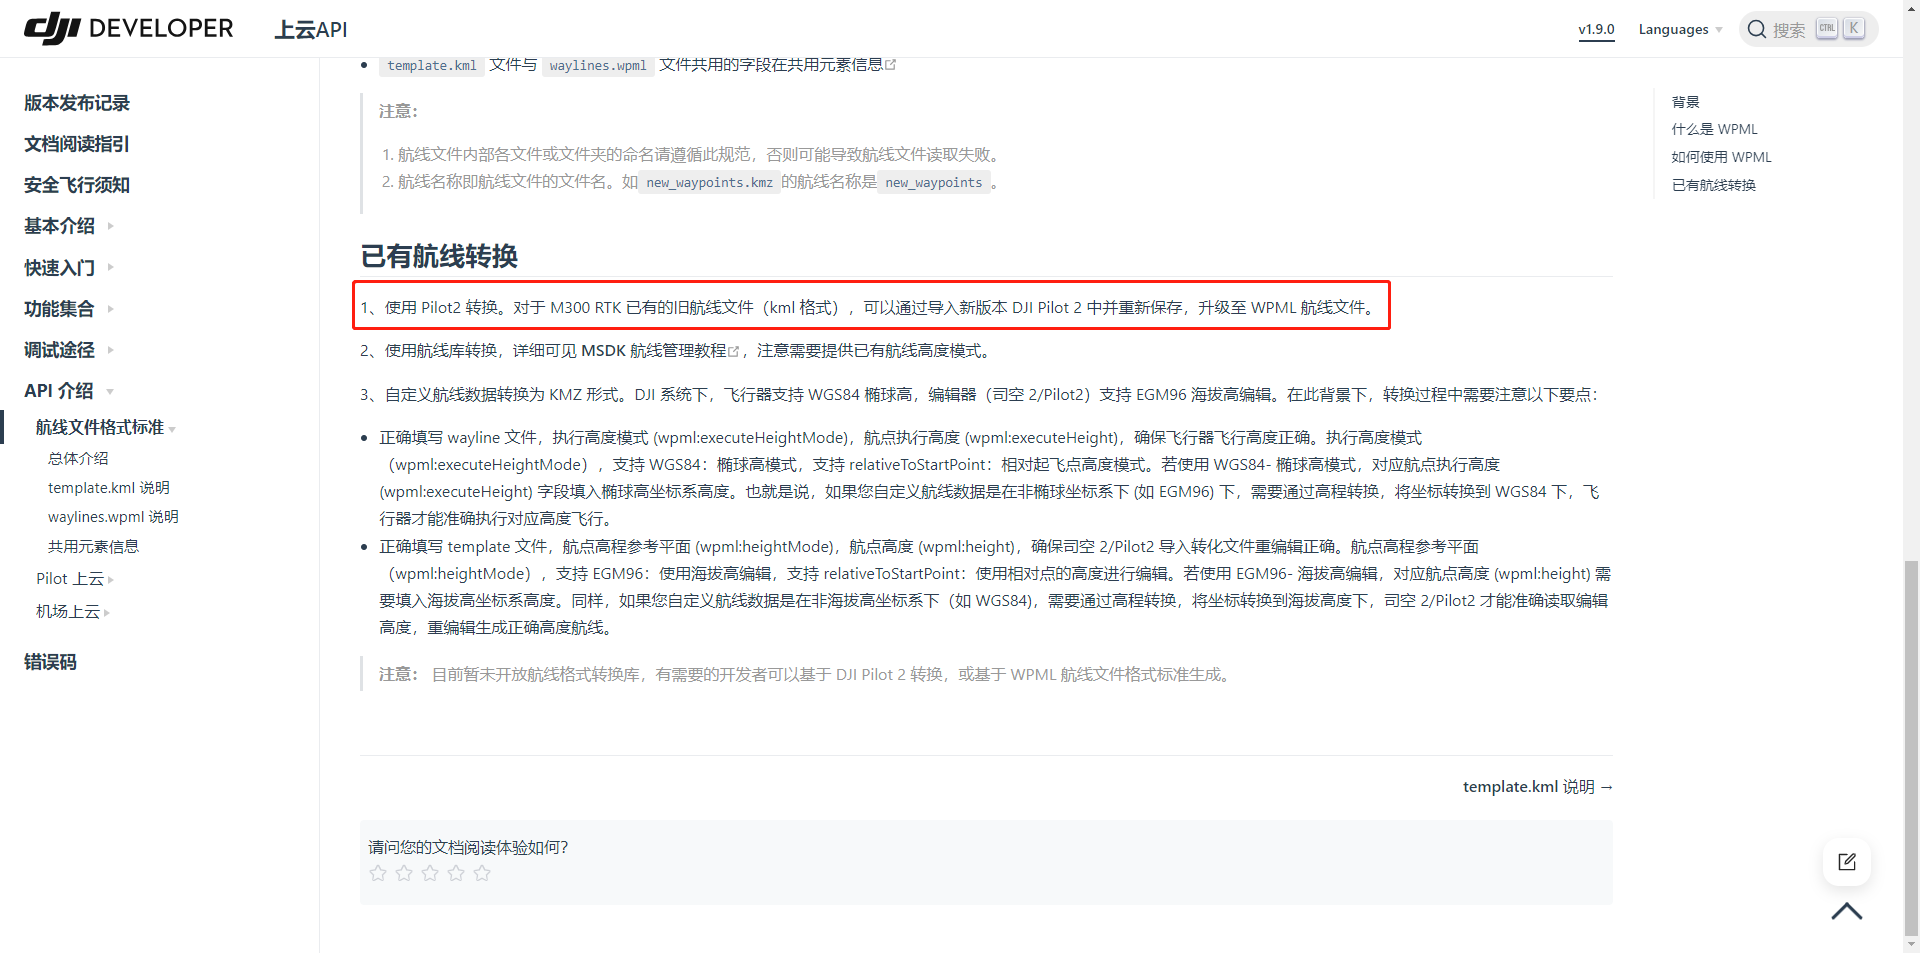Rate the doc with second star
Viewport: 1920px width, 953px height.
point(404,873)
